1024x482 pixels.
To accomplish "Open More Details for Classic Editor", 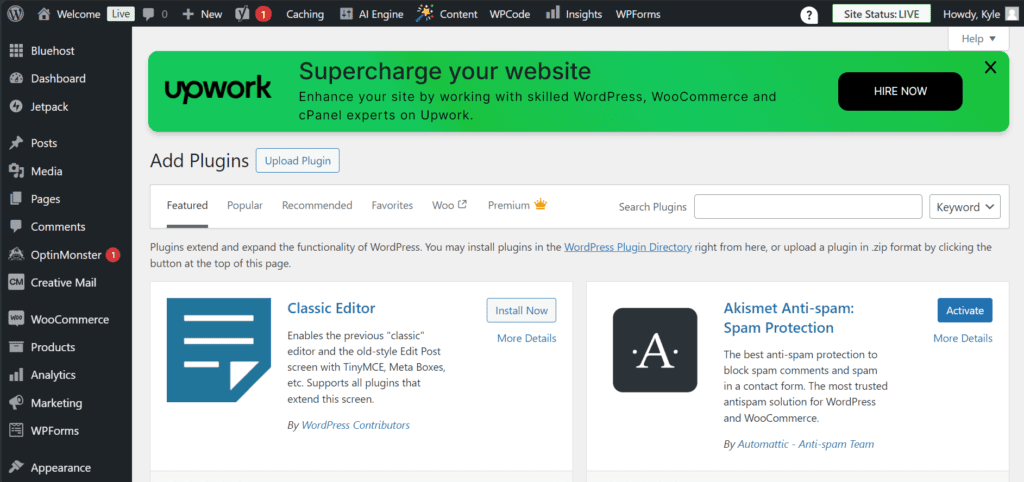I will [x=526, y=338].
